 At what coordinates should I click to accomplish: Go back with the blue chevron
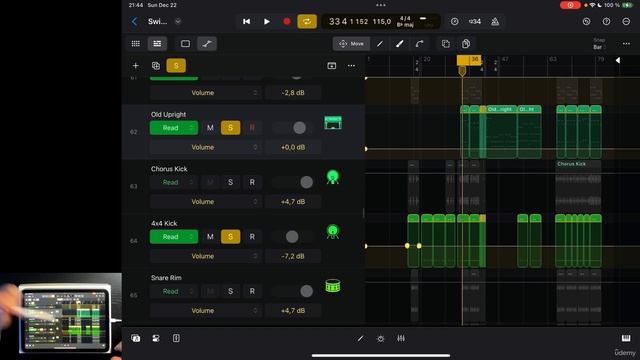point(134,22)
